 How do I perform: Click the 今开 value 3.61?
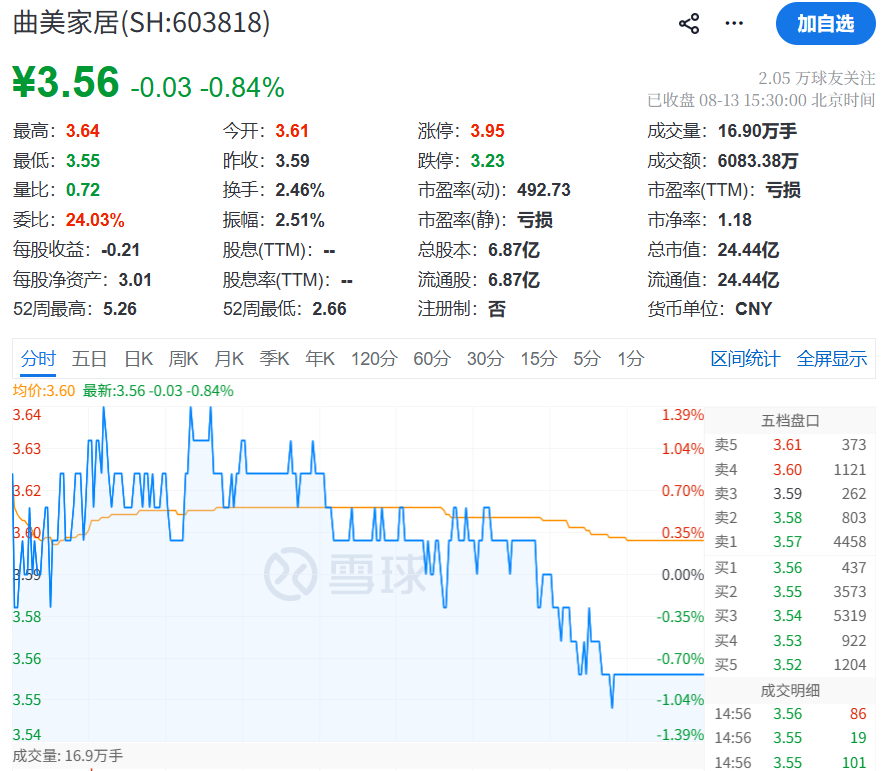[x=292, y=131]
